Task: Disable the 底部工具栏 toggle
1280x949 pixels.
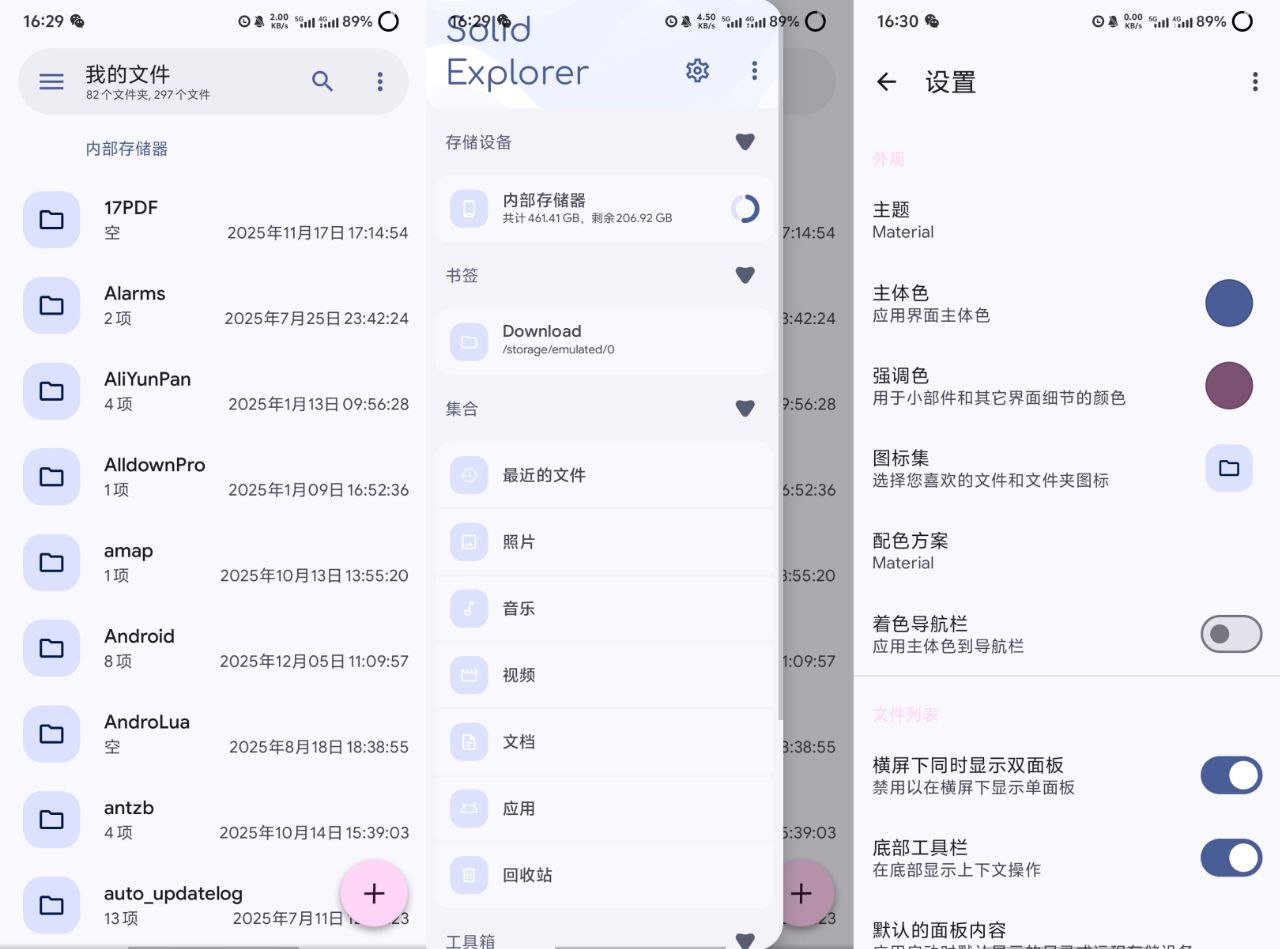Action: 1230,858
